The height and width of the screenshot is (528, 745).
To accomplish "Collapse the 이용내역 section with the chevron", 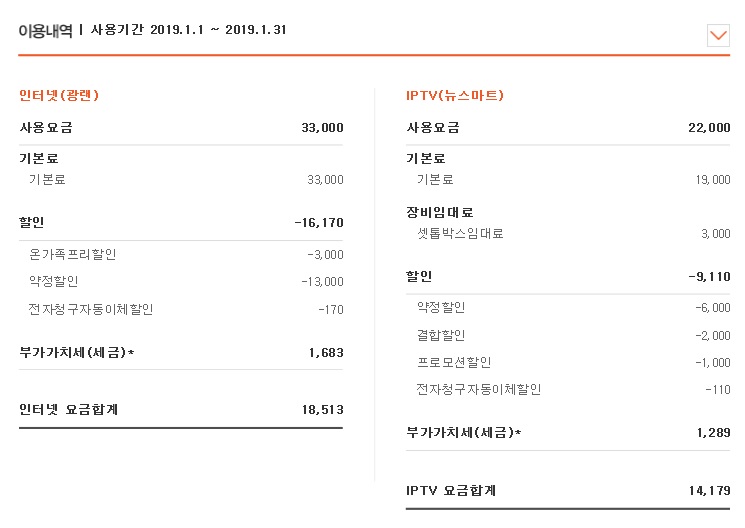I will 718,35.
